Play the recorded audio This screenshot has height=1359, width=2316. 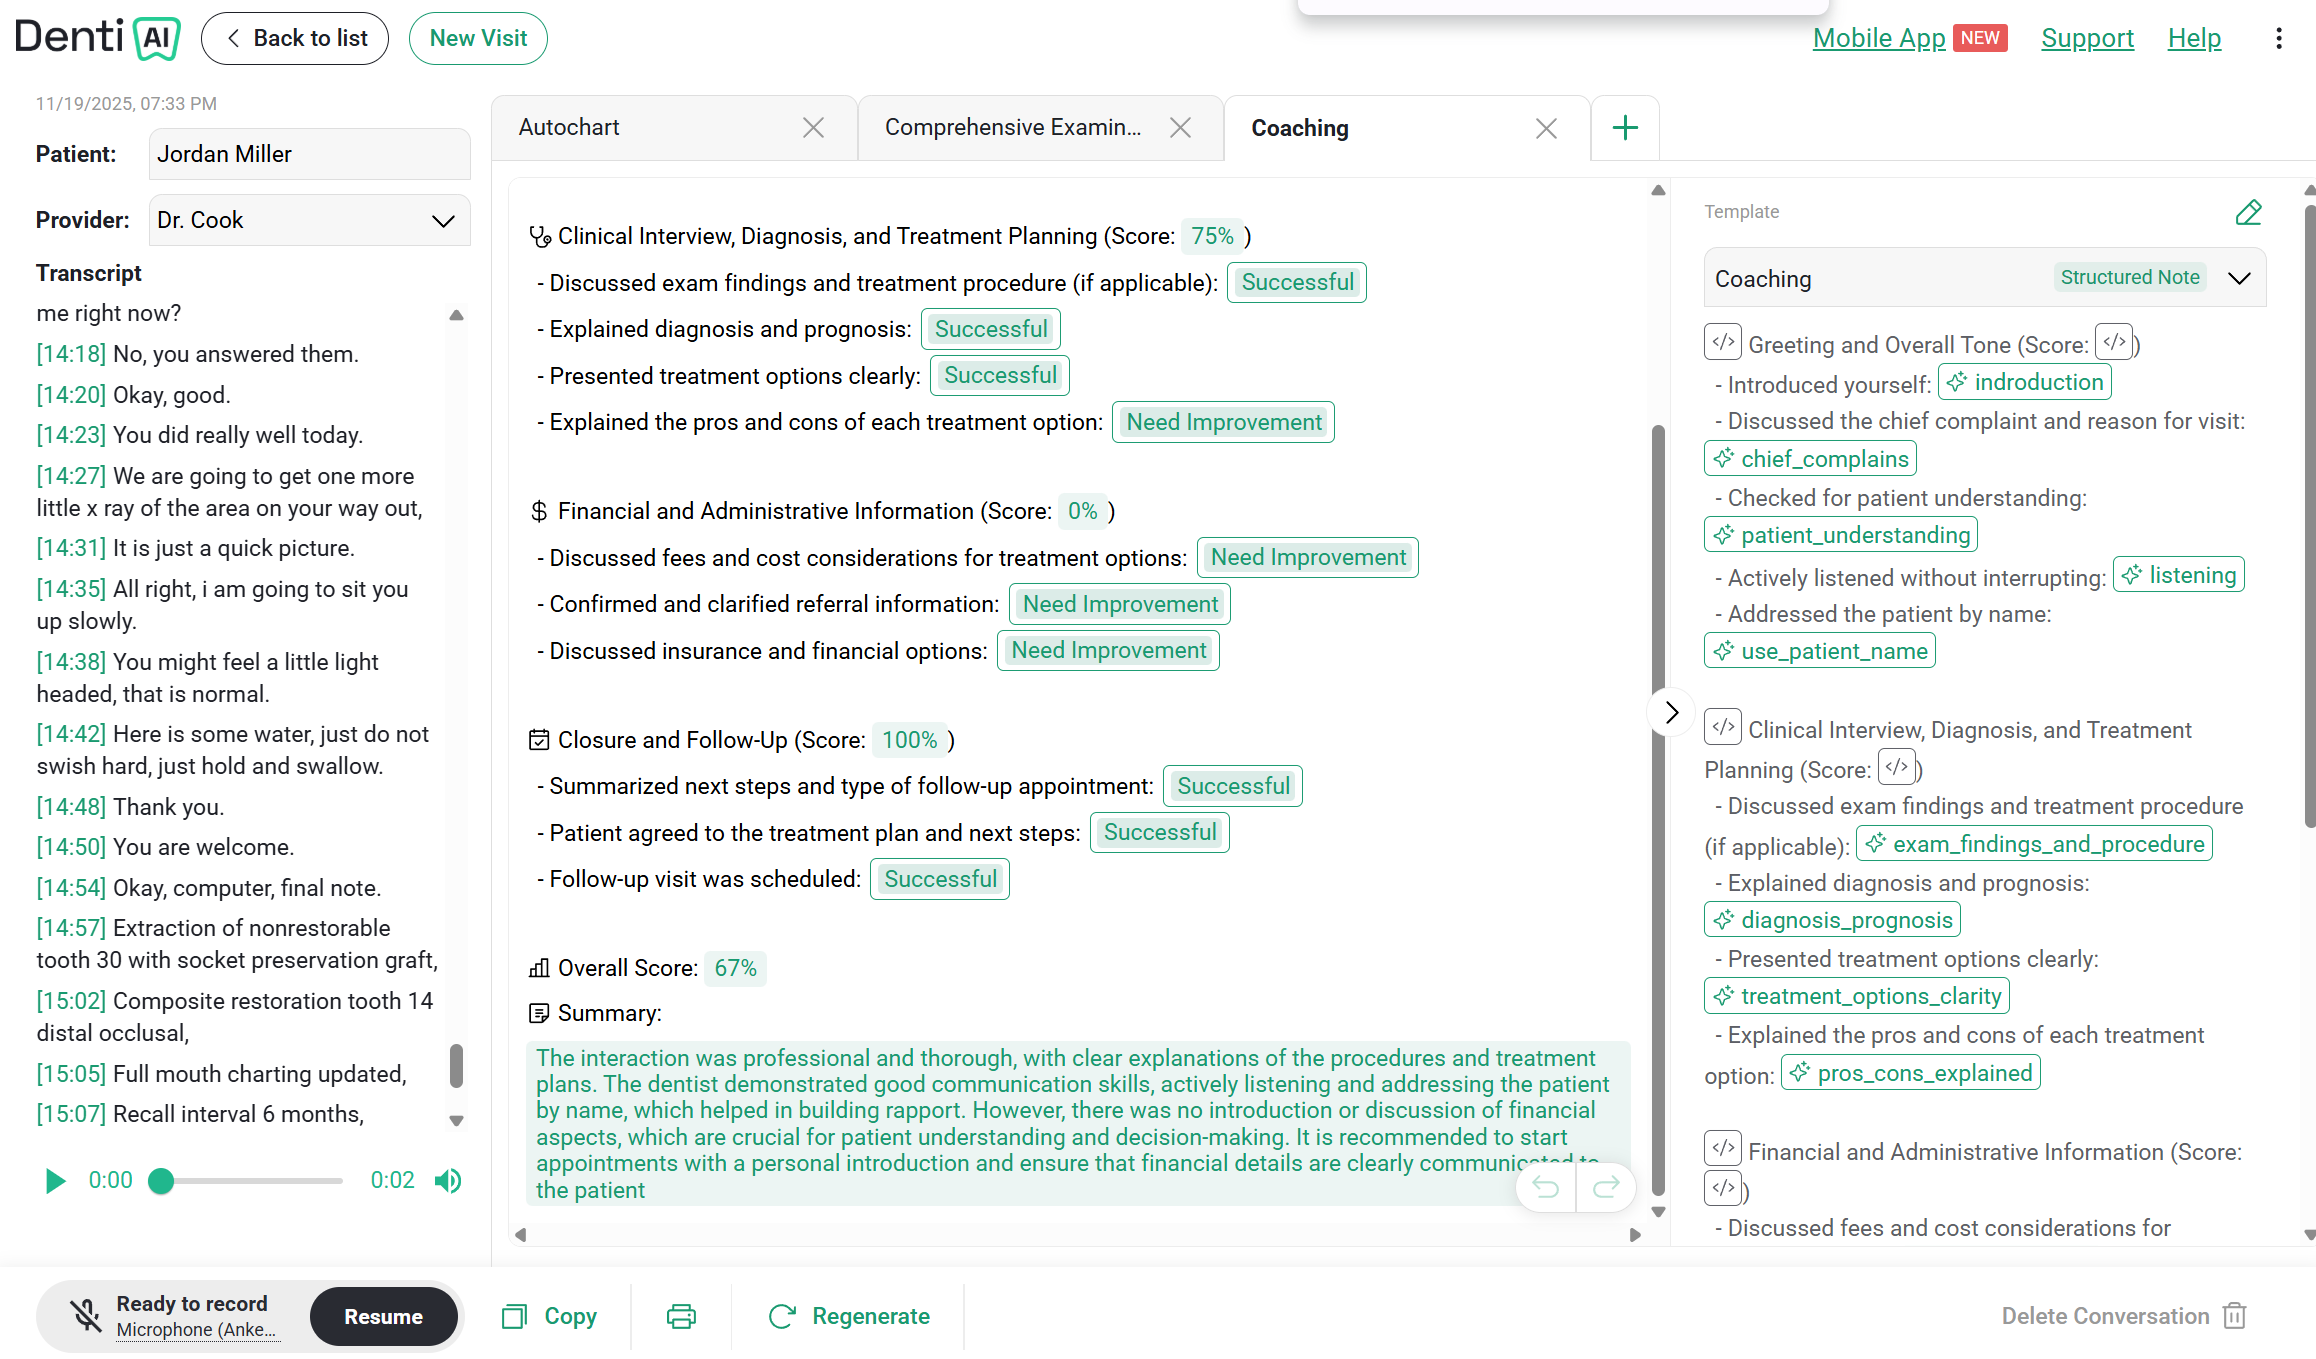click(55, 1181)
